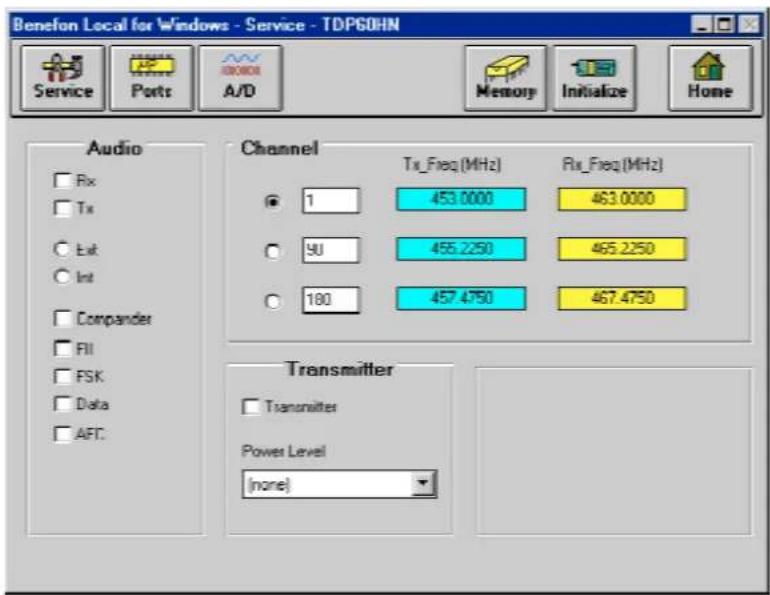Enable the Data checkbox
Viewport: 770px width, 595px height.
pyautogui.click(x=62, y=404)
